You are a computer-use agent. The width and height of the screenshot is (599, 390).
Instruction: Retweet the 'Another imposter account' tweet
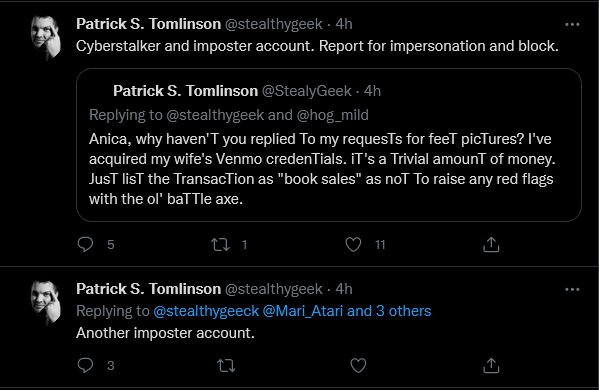pos(226,366)
